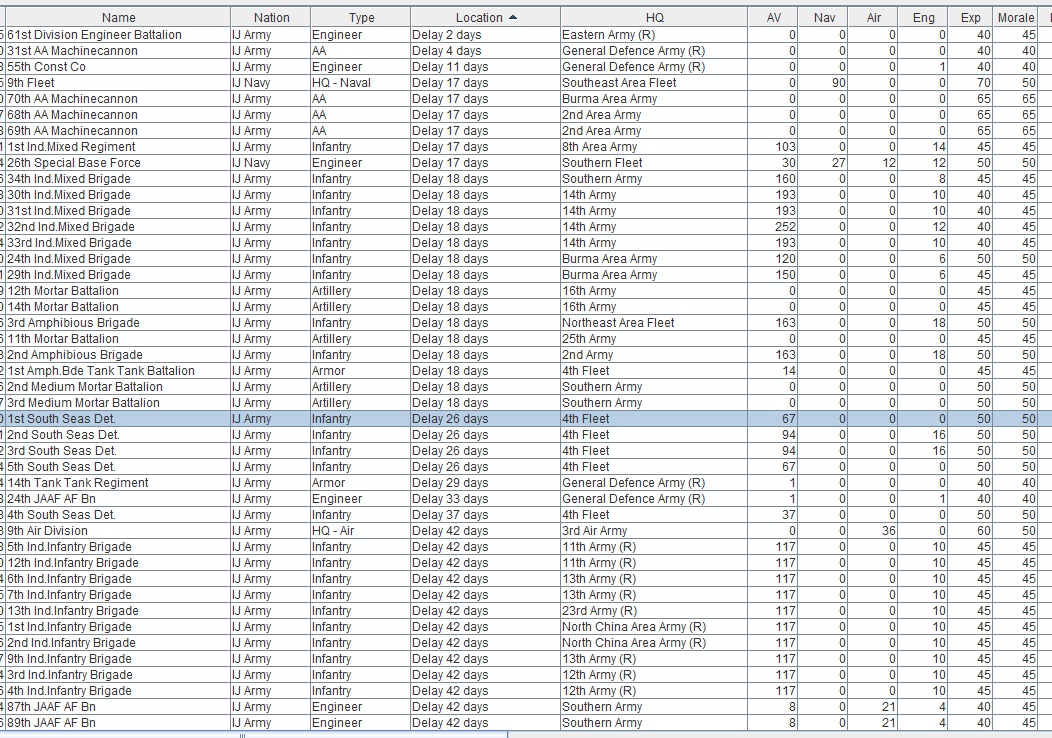
Task: Sort by Air column header
Action: pos(873,17)
